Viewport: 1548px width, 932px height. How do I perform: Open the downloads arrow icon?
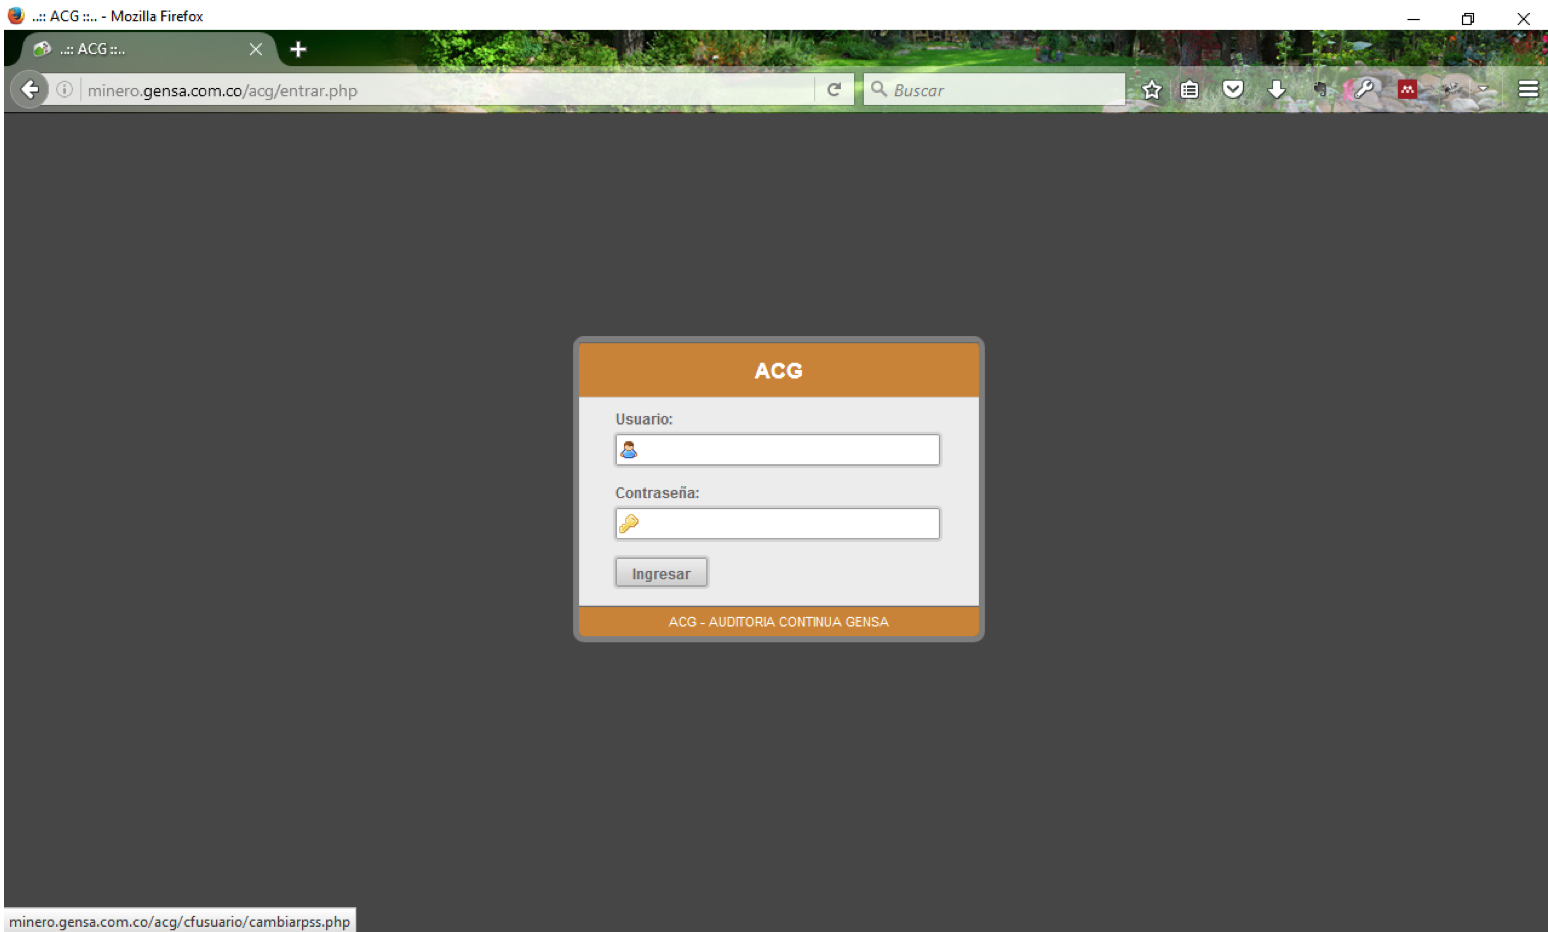click(1276, 90)
